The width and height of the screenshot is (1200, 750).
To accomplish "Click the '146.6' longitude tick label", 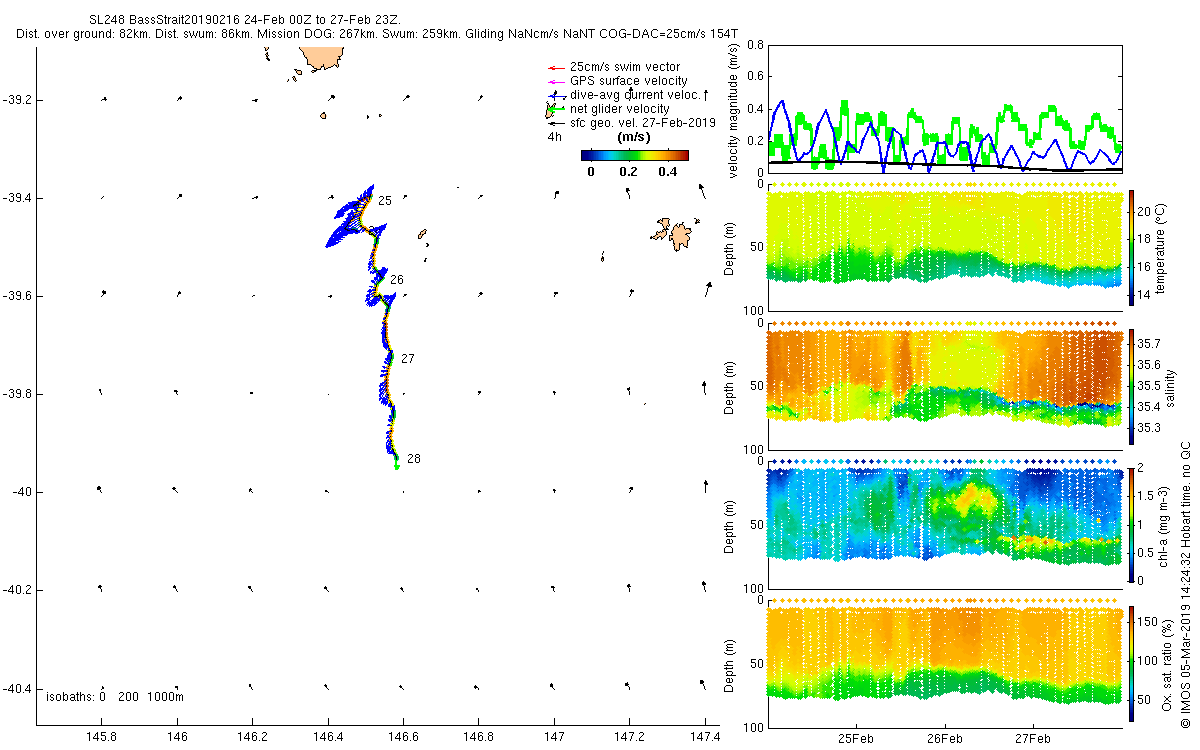I will pos(403,737).
